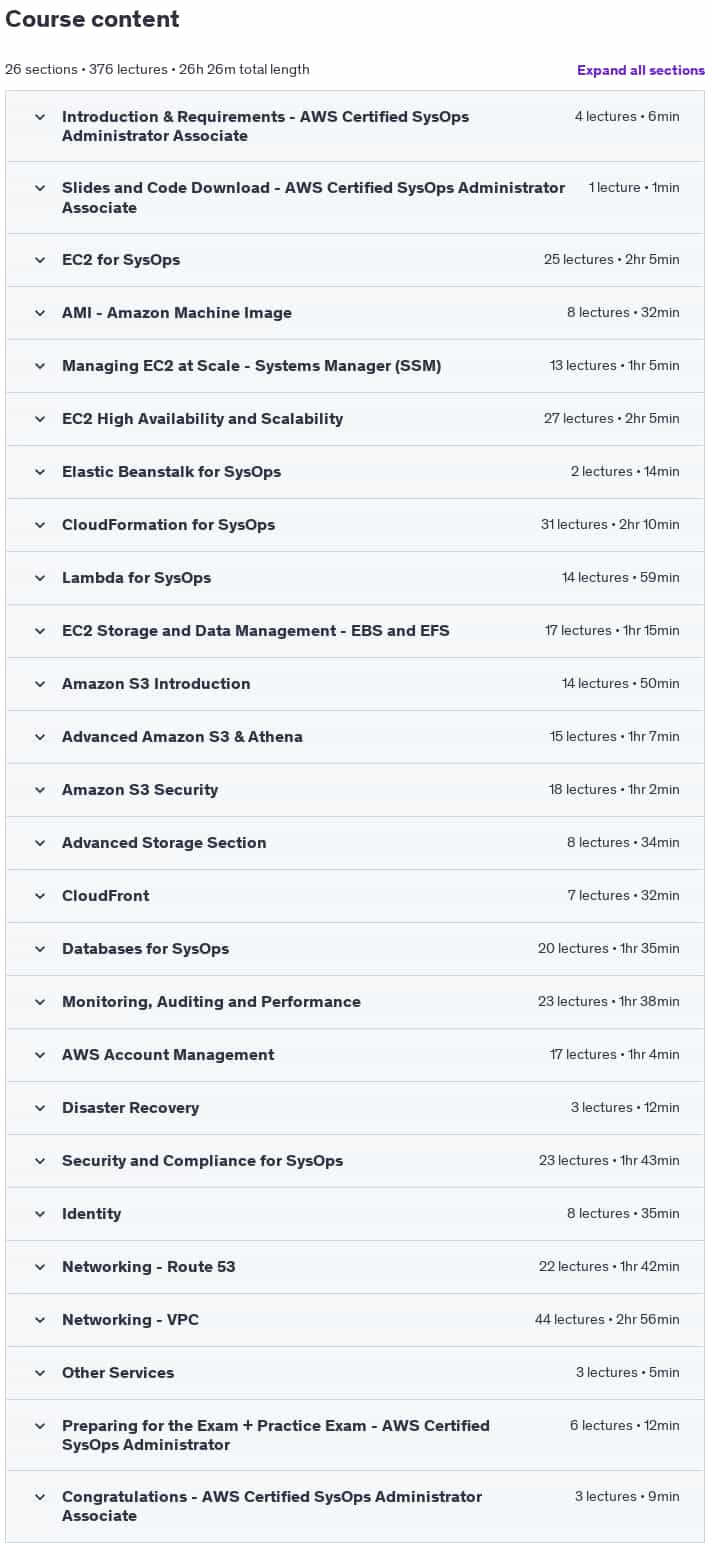This screenshot has height=1543, width=705.
Task: Expand Networking - Route 53 chevron
Action: click(40, 1267)
